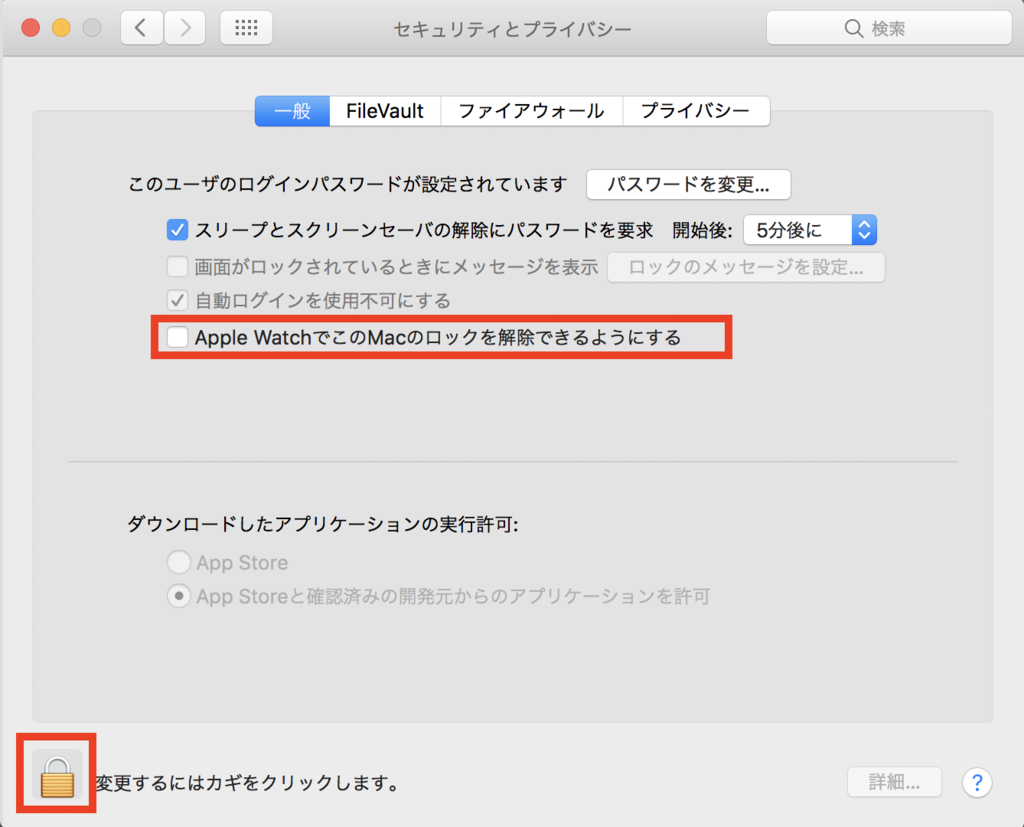This screenshot has width=1024, height=827.
Task: Click ロックのメッセージを設定 button
Action: [x=746, y=267]
